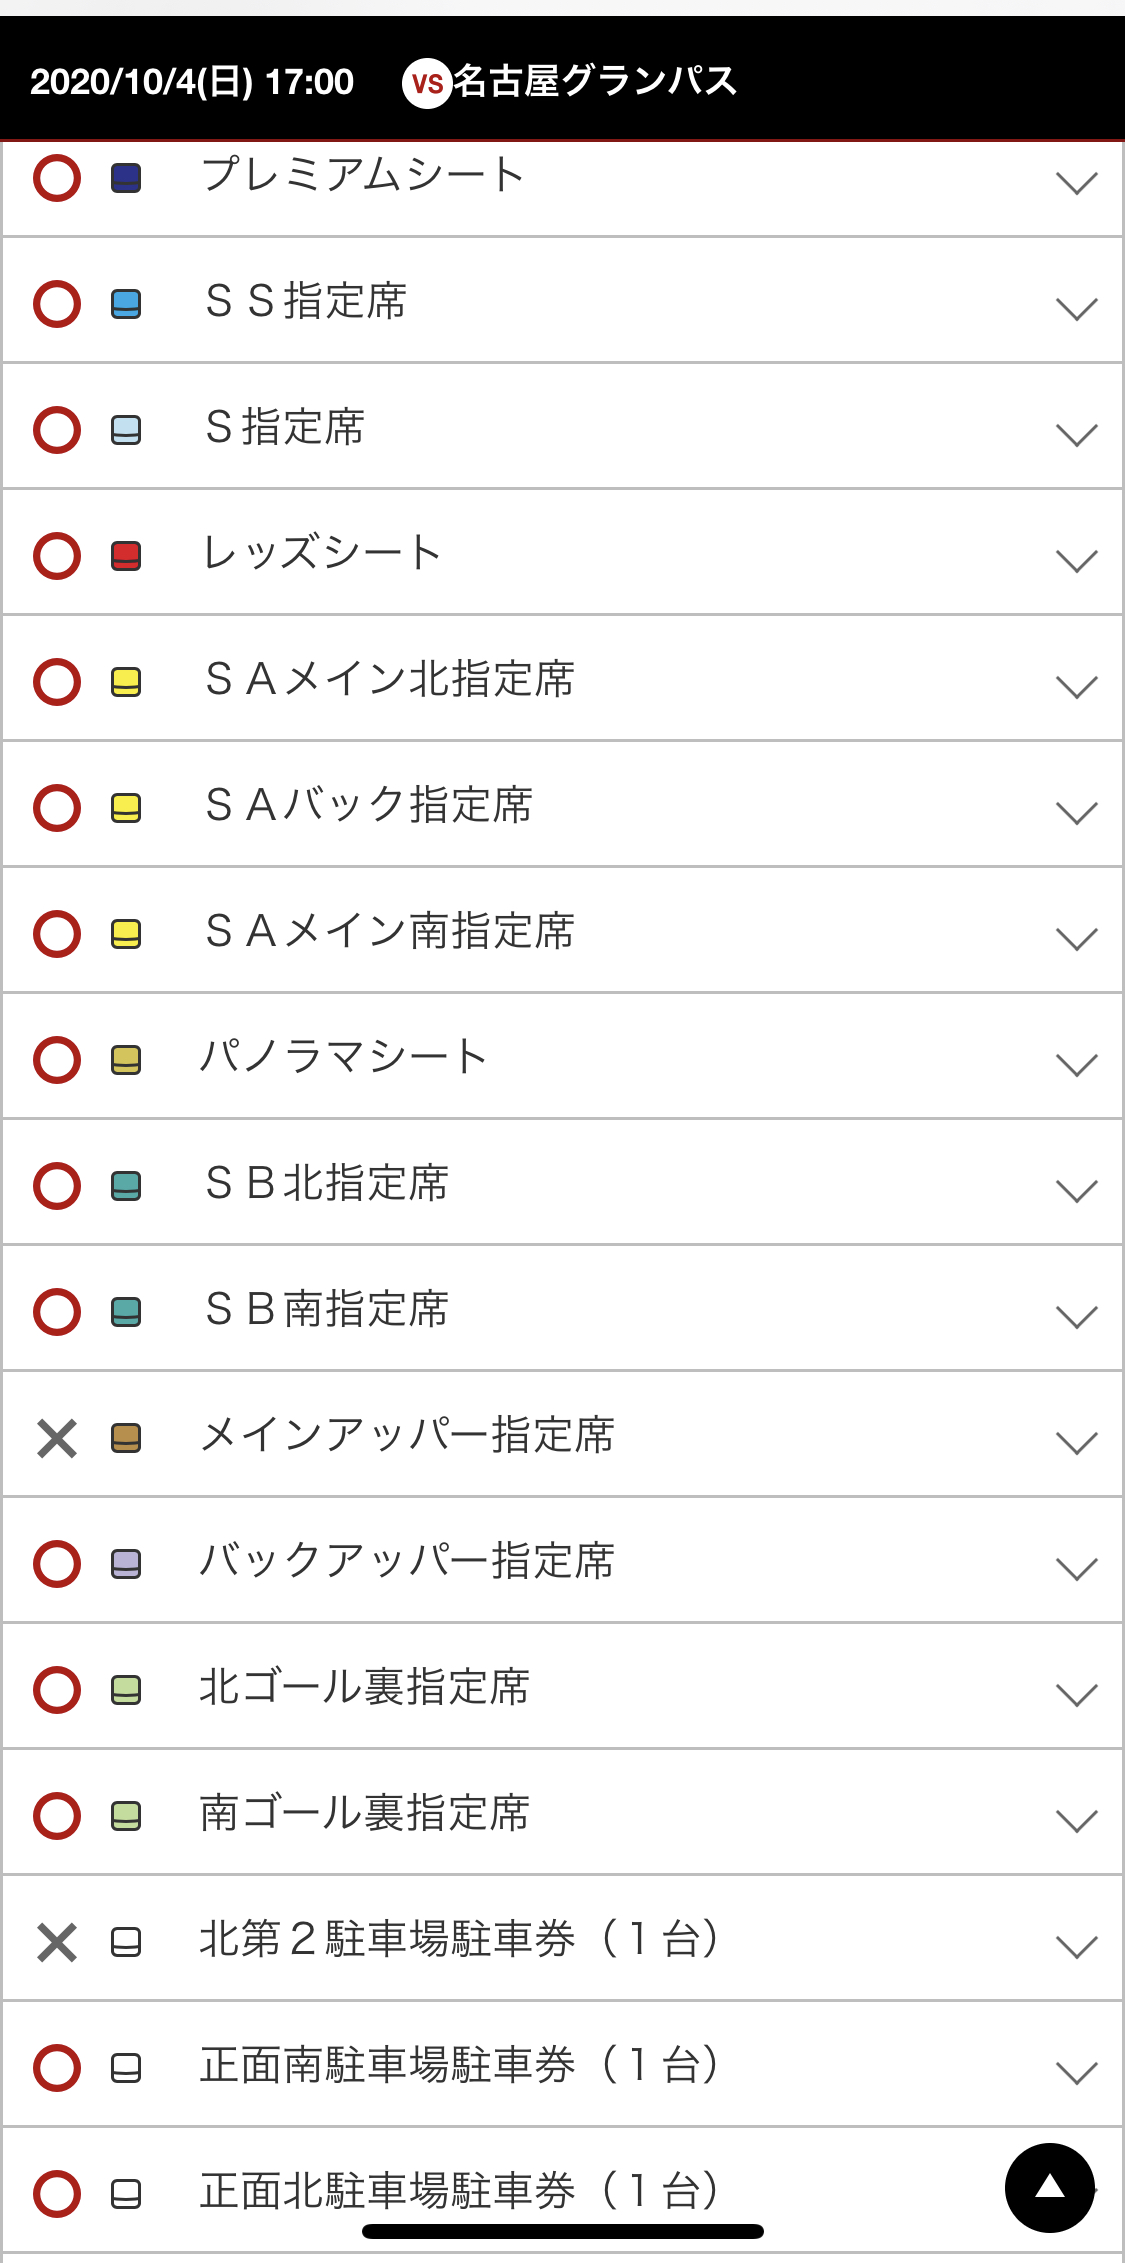Expand the ＳＡバック指定席 chevron
This screenshot has height=2263, width=1125.
(1076, 812)
